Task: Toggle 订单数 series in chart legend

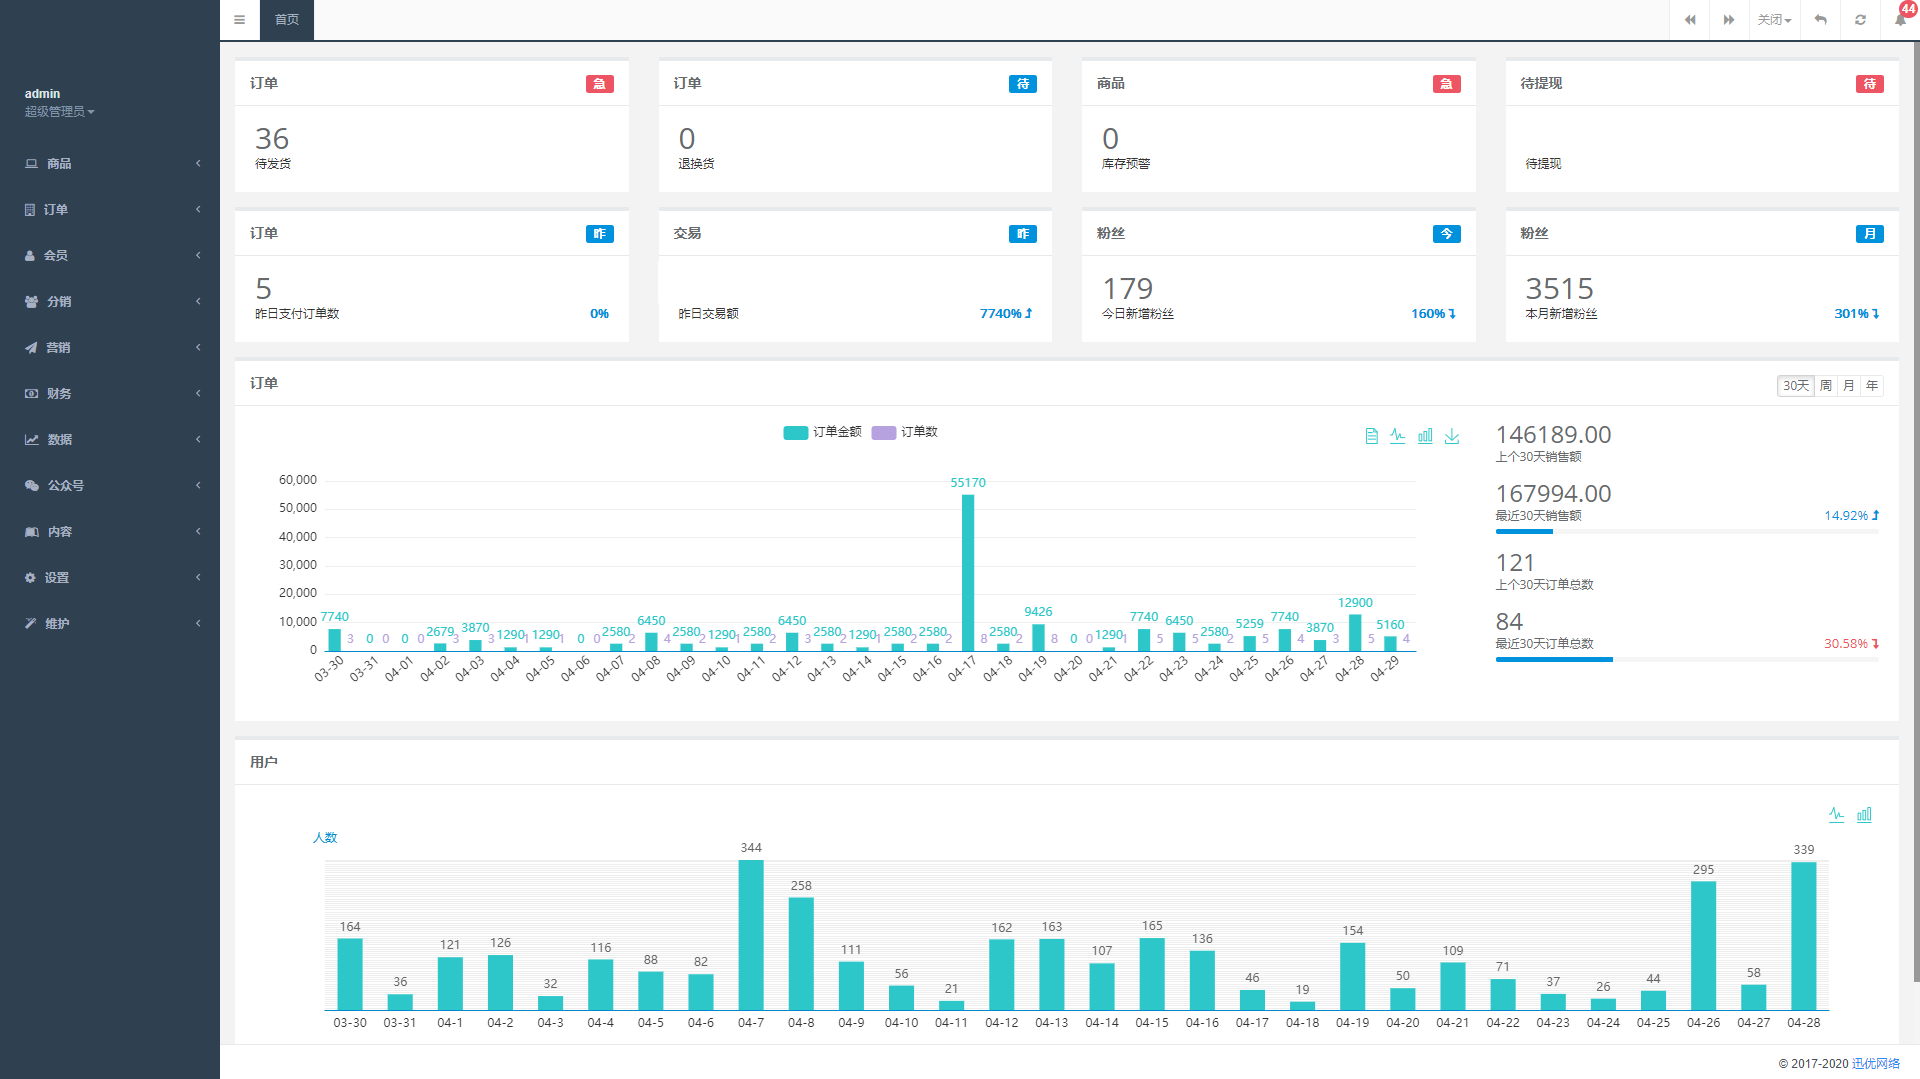Action: pos(905,432)
